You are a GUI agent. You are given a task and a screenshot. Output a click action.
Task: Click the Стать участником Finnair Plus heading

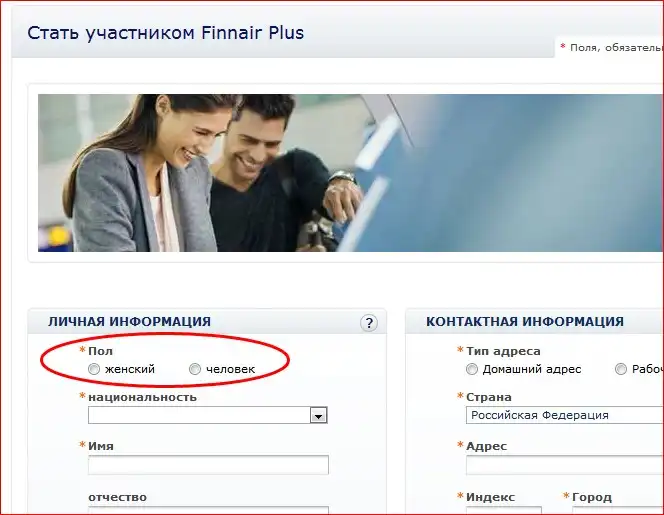pyautogui.click(x=166, y=33)
